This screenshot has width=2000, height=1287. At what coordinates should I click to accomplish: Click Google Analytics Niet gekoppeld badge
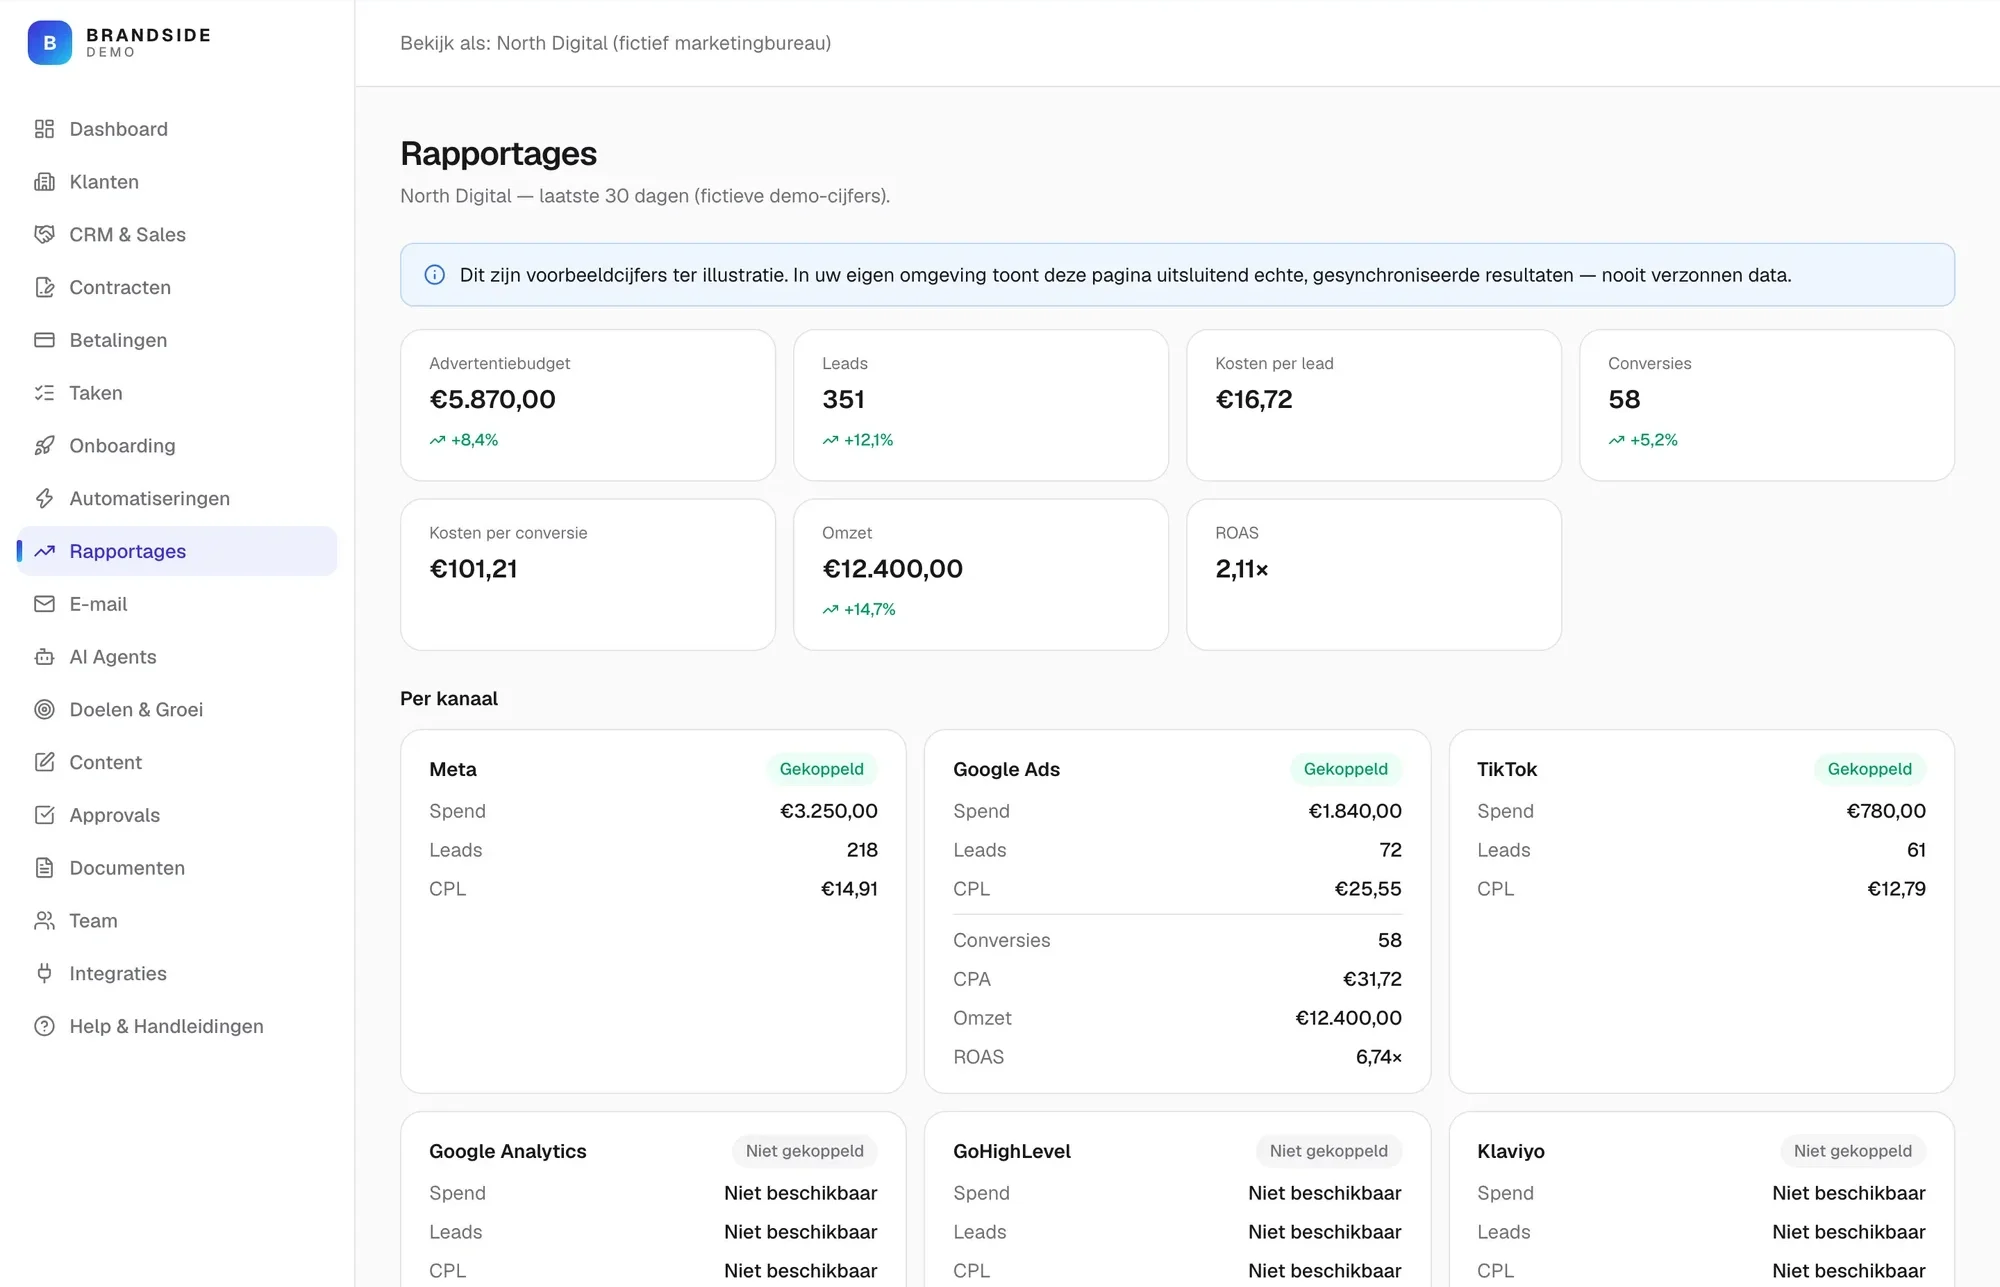point(804,1151)
